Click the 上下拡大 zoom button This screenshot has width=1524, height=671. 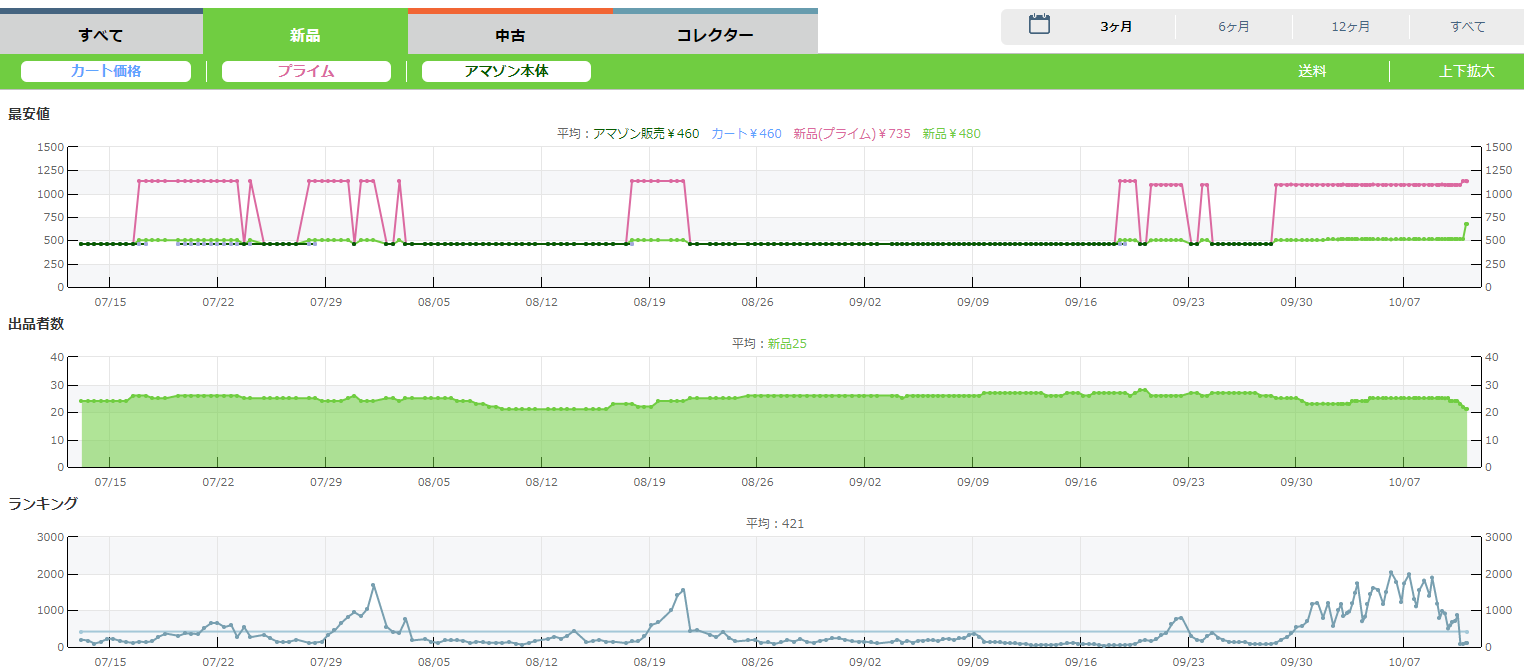pos(1466,72)
